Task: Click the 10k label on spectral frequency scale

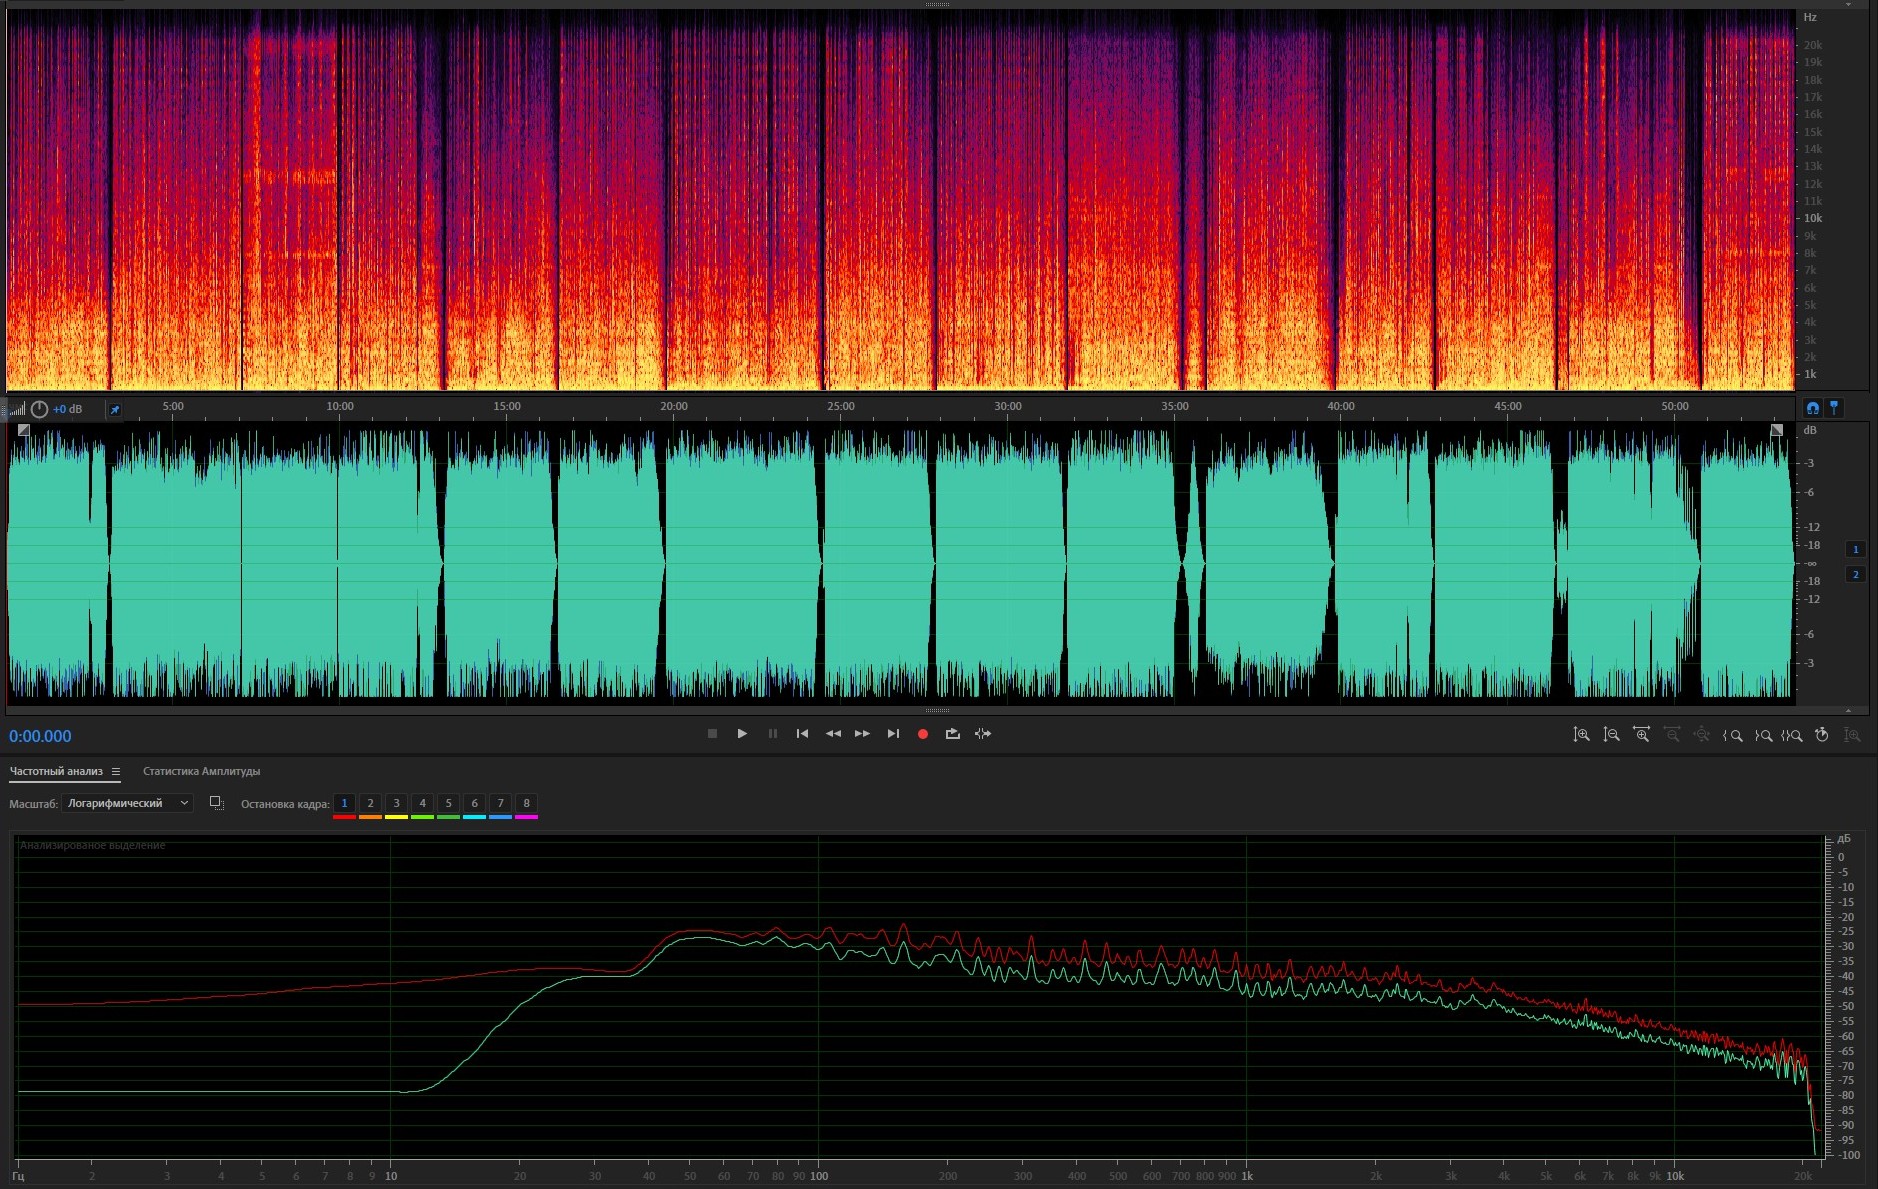Action: 1813,218
